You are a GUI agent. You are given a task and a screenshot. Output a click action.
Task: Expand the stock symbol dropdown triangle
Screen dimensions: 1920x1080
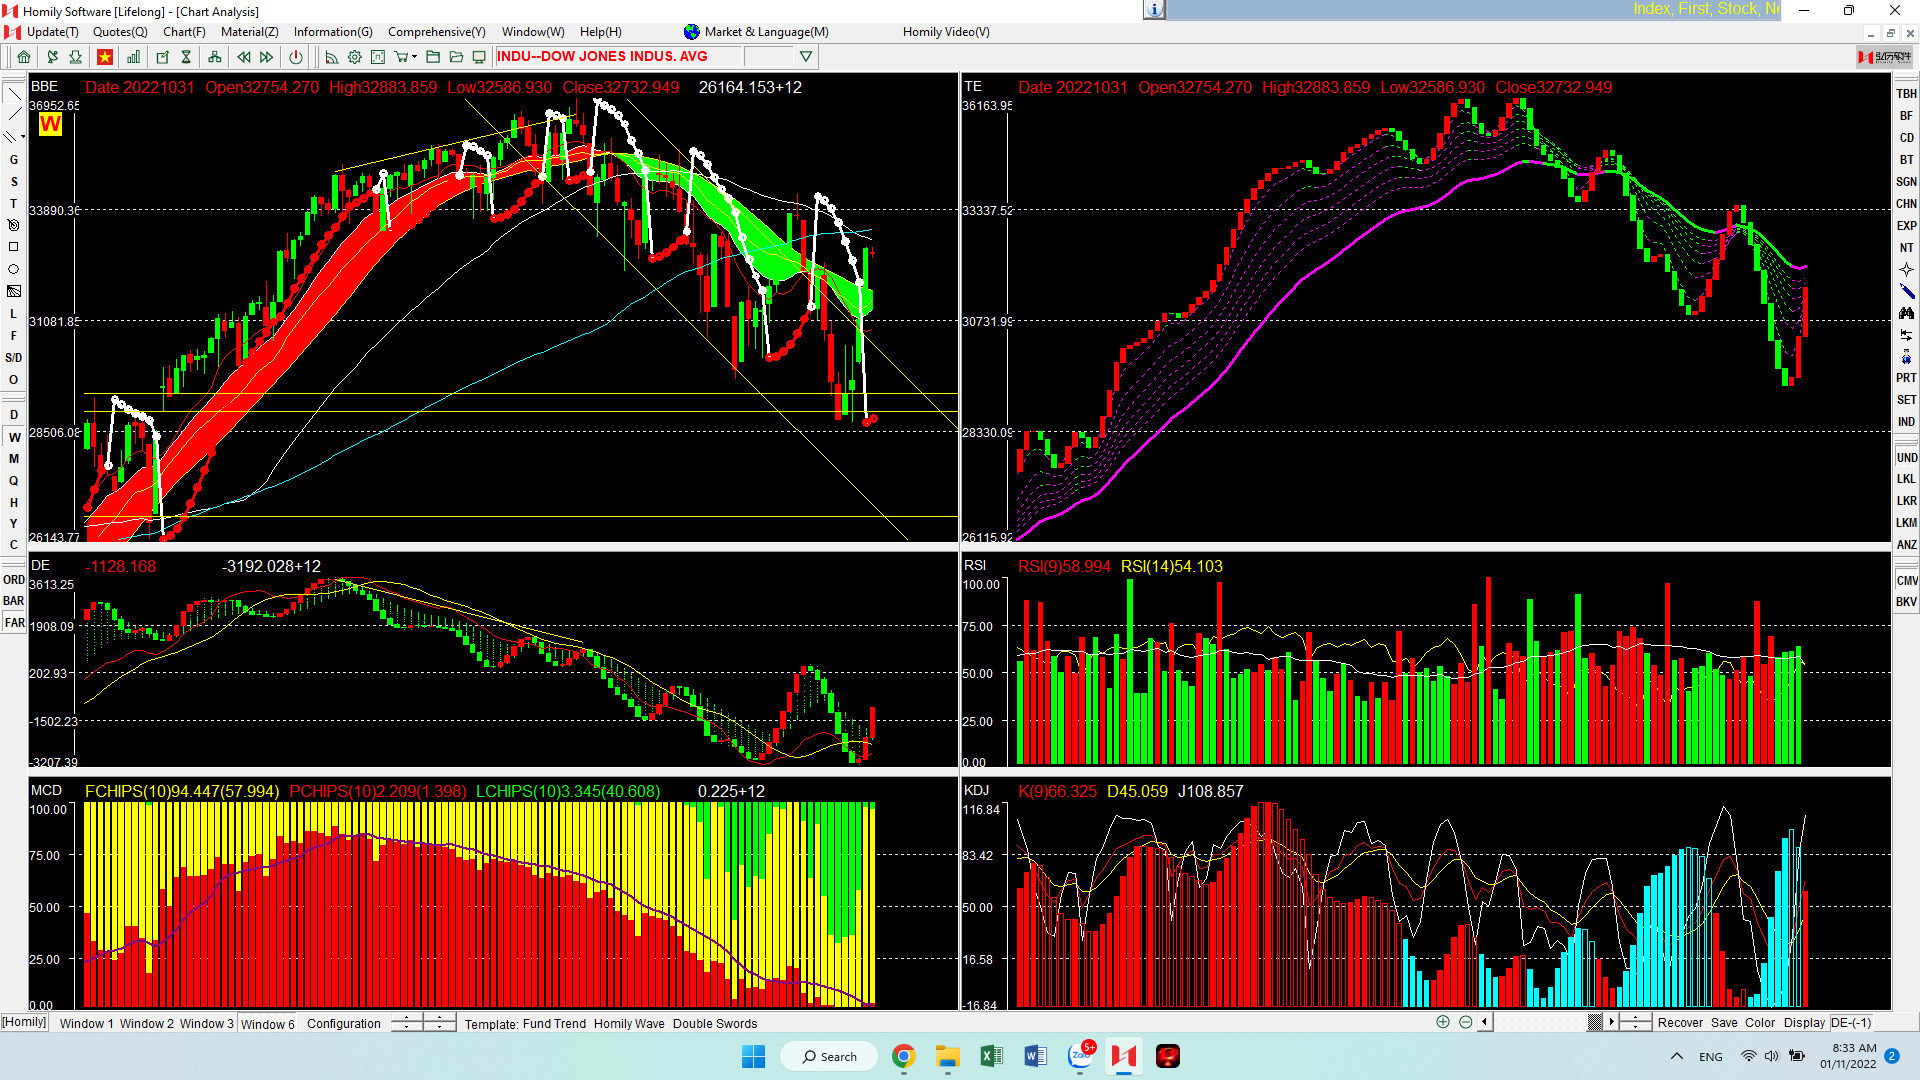[x=806, y=57]
